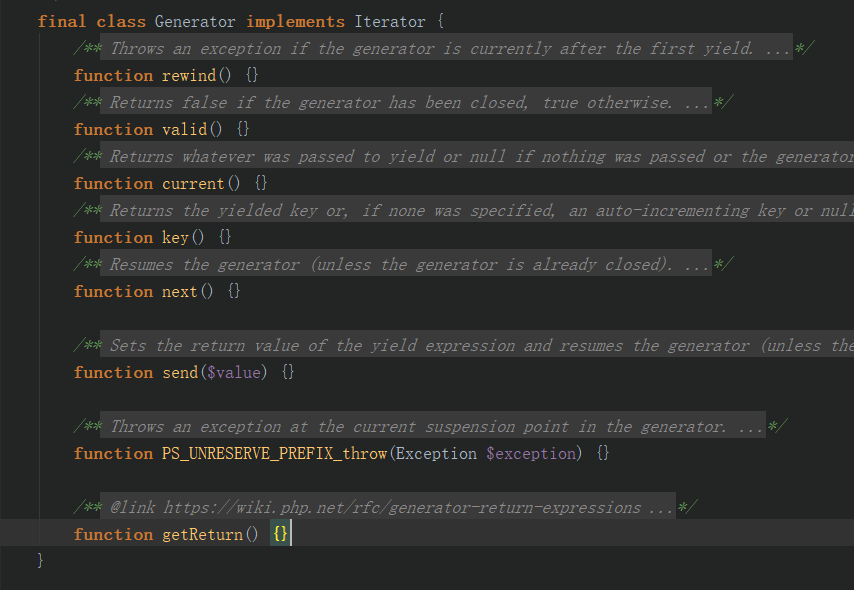Place cursor on next function name

pos(180,291)
